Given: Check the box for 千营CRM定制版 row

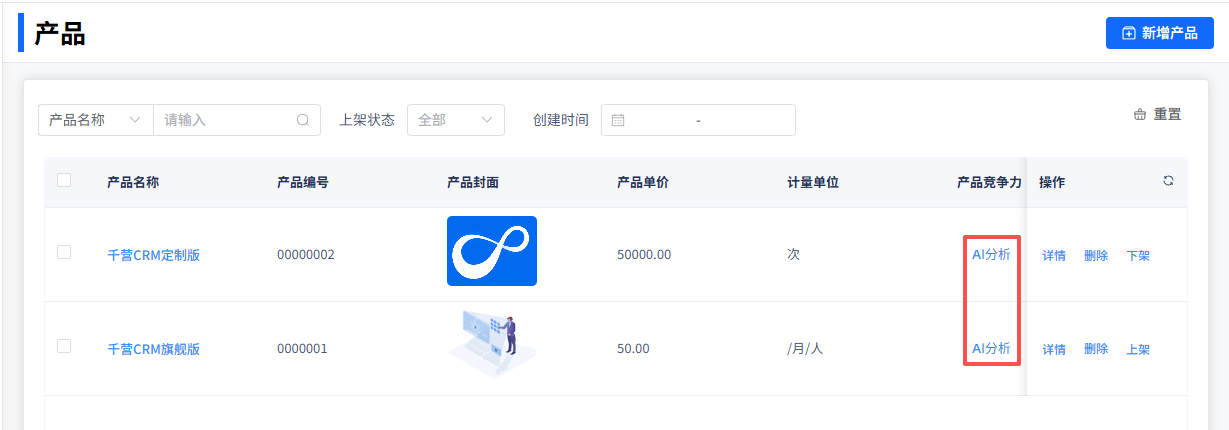Looking at the screenshot, I should [64, 252].
